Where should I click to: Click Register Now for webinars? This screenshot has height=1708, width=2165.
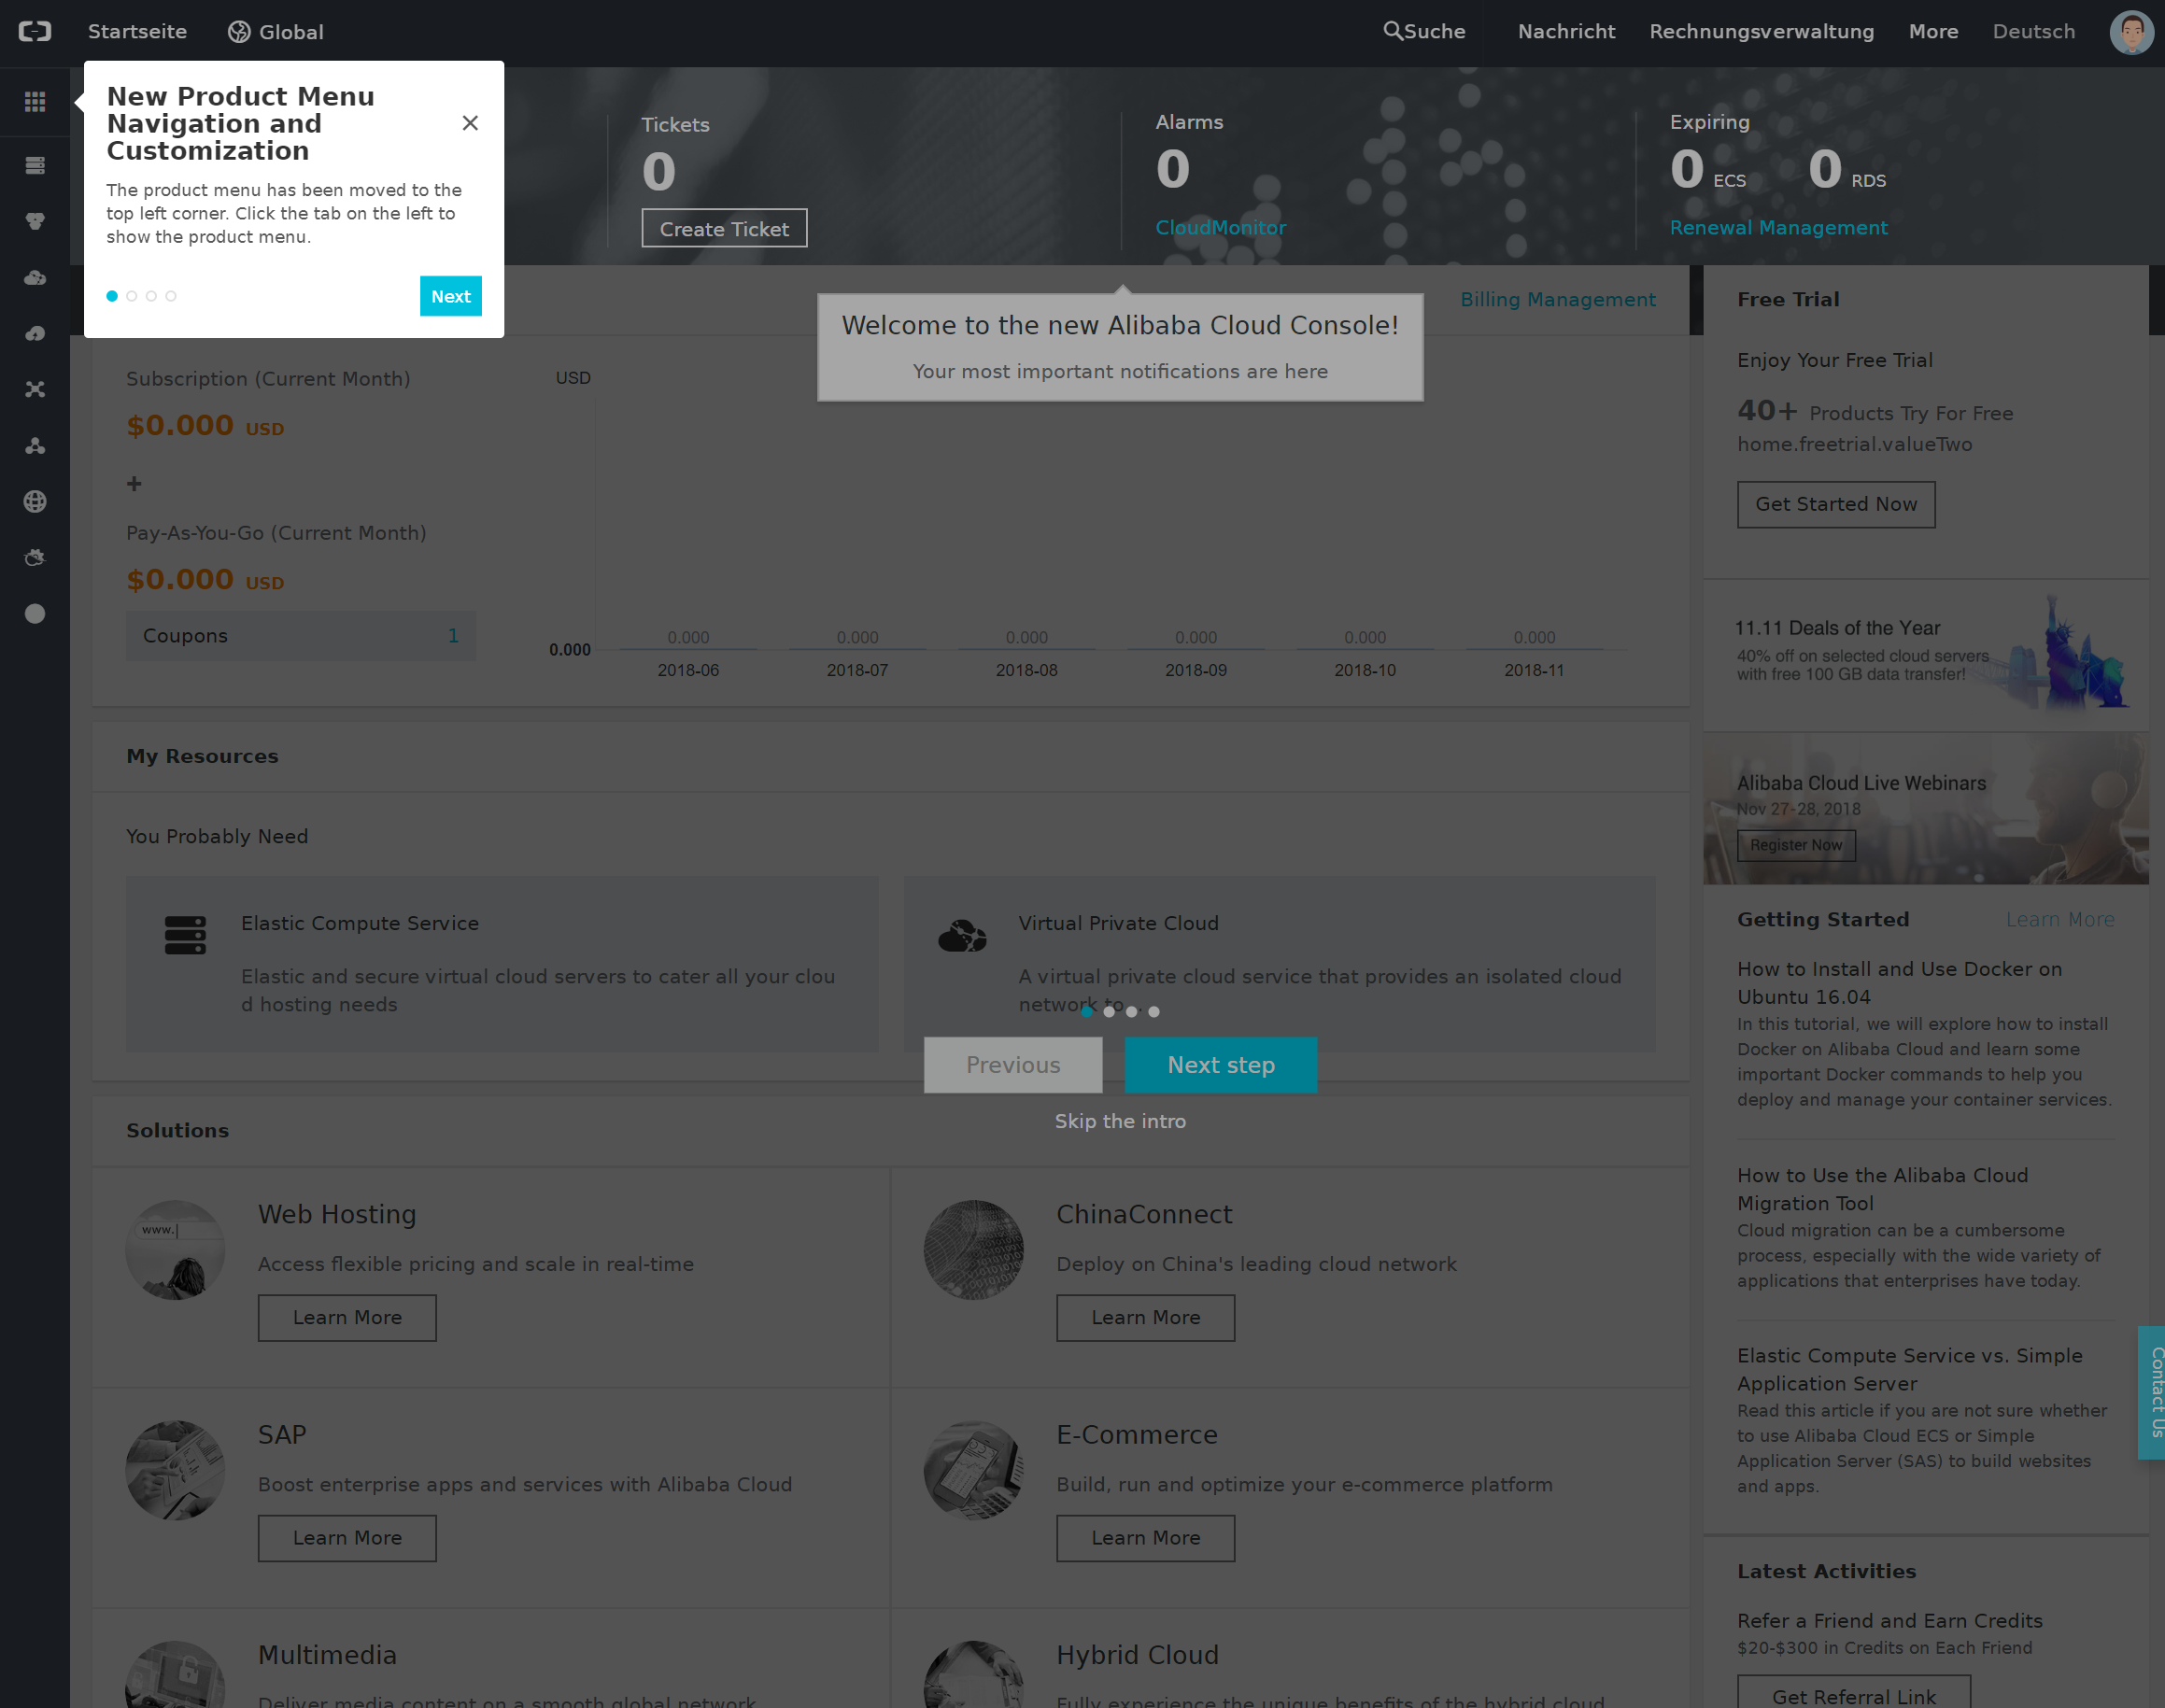pyautogui.click(x=1795, y=845)
